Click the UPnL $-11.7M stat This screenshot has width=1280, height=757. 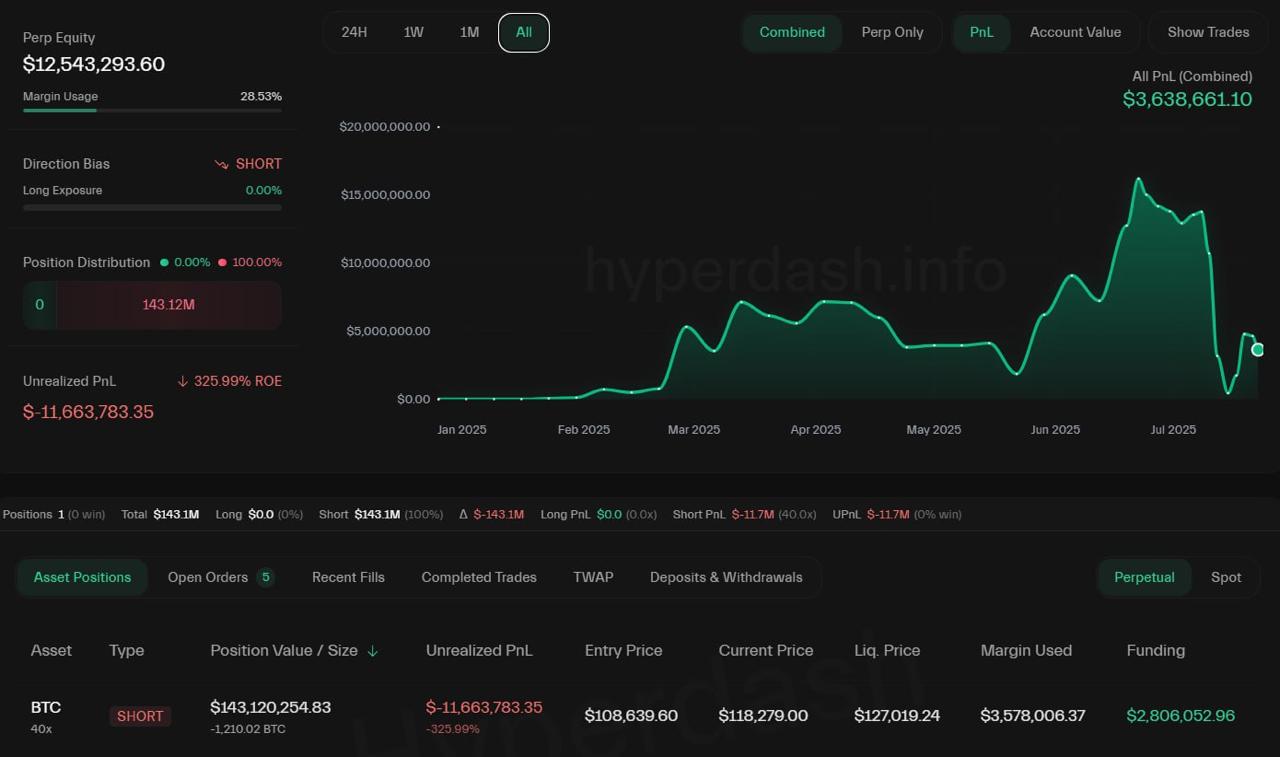[897, 514]
